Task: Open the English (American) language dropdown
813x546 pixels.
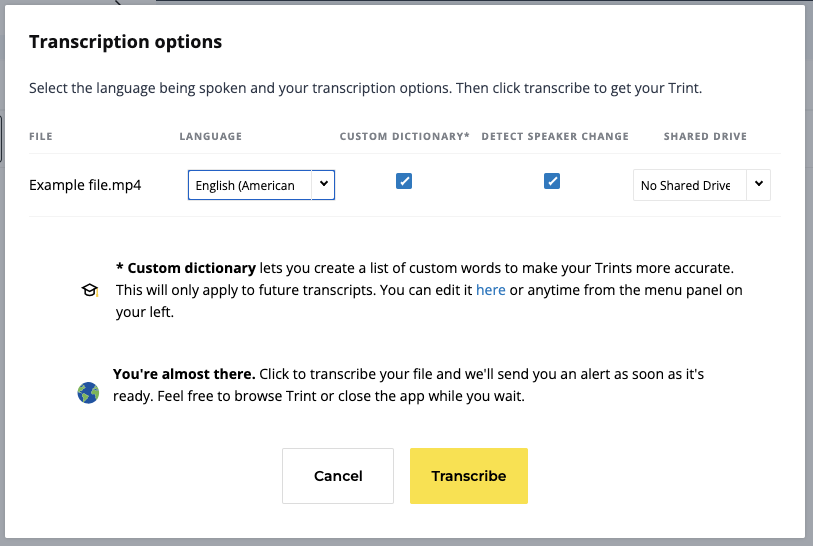Action: (x=250, y=185)
